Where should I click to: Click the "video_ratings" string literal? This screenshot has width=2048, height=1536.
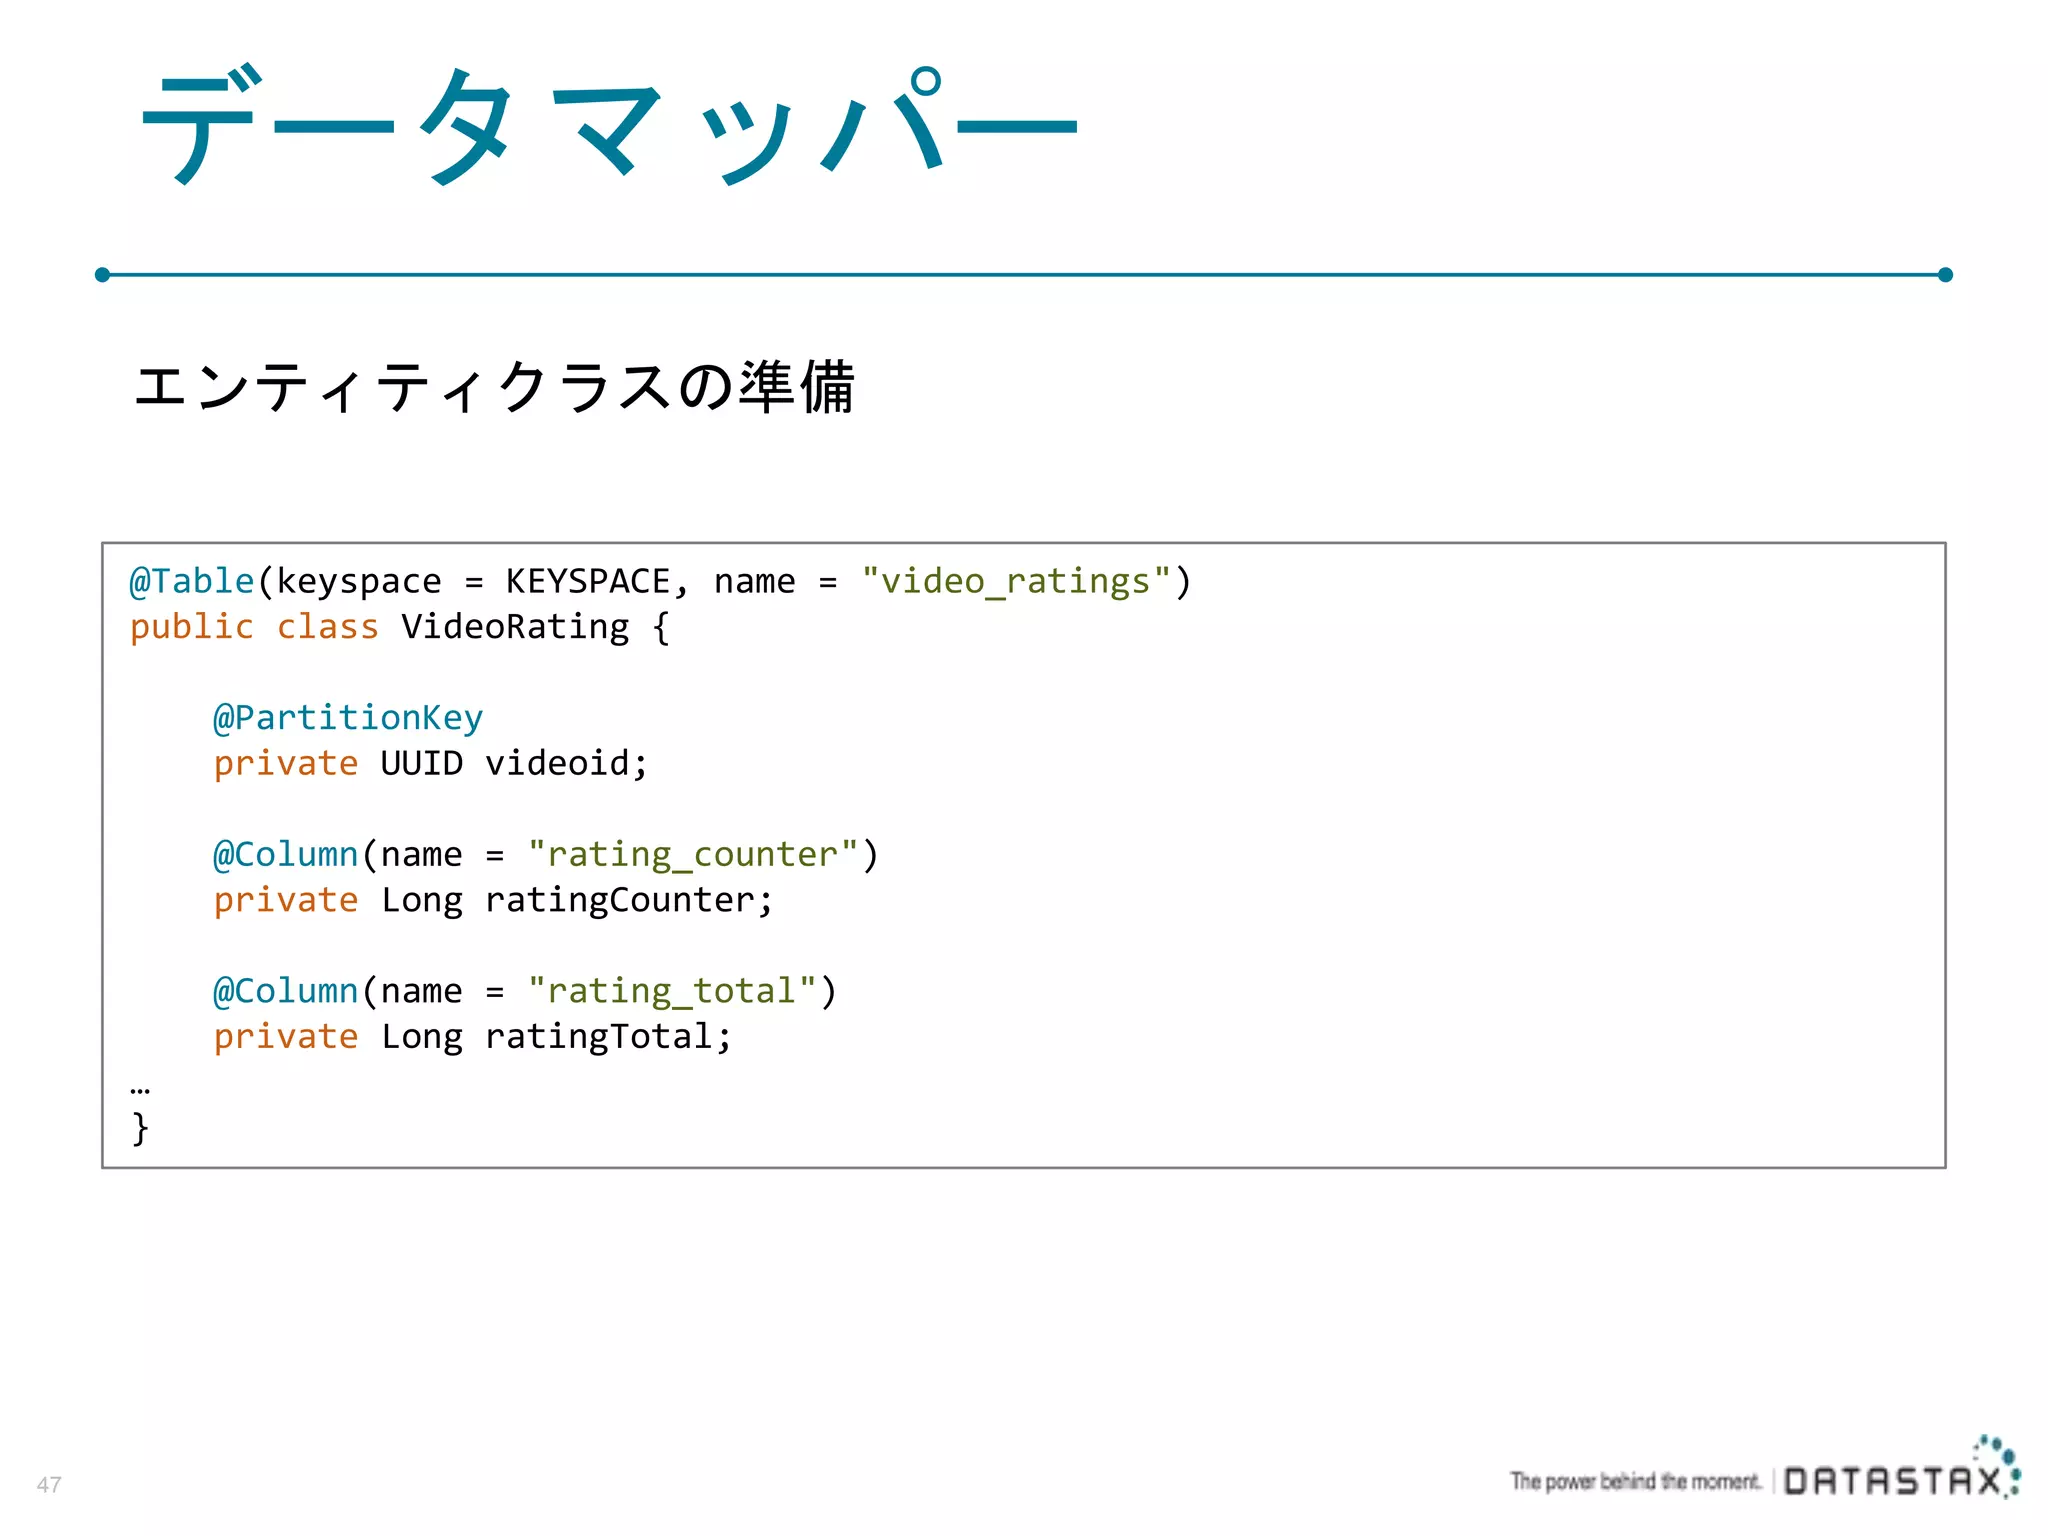tap(1015, 581)
